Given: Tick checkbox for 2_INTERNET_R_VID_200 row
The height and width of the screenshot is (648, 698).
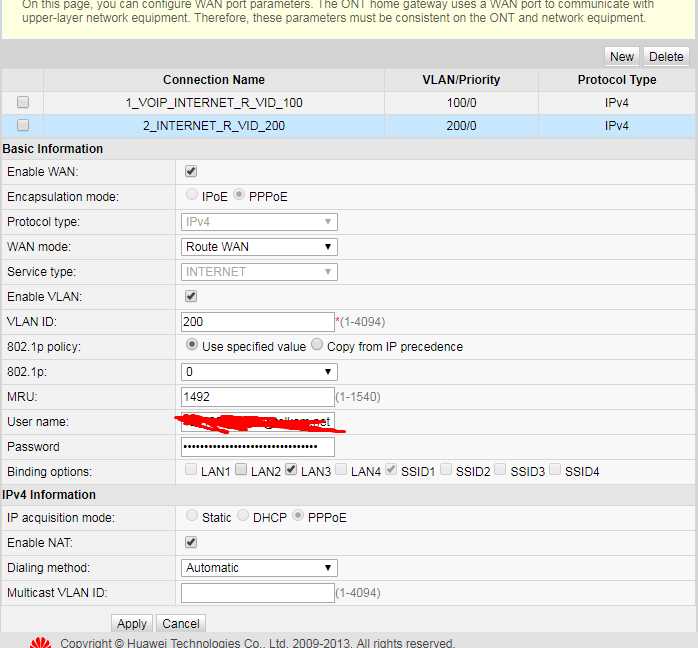Looking at the screenshot, I should click(x=23, y=126).
